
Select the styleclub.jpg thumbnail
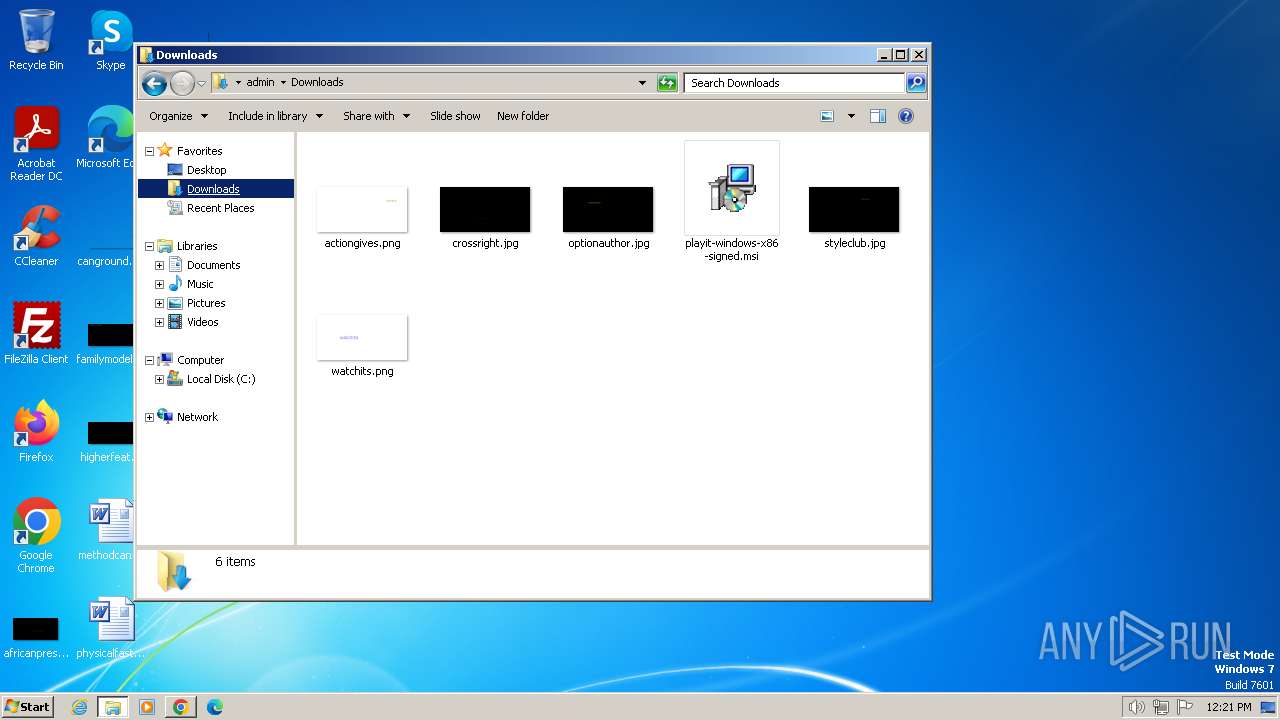coord(854,209)
